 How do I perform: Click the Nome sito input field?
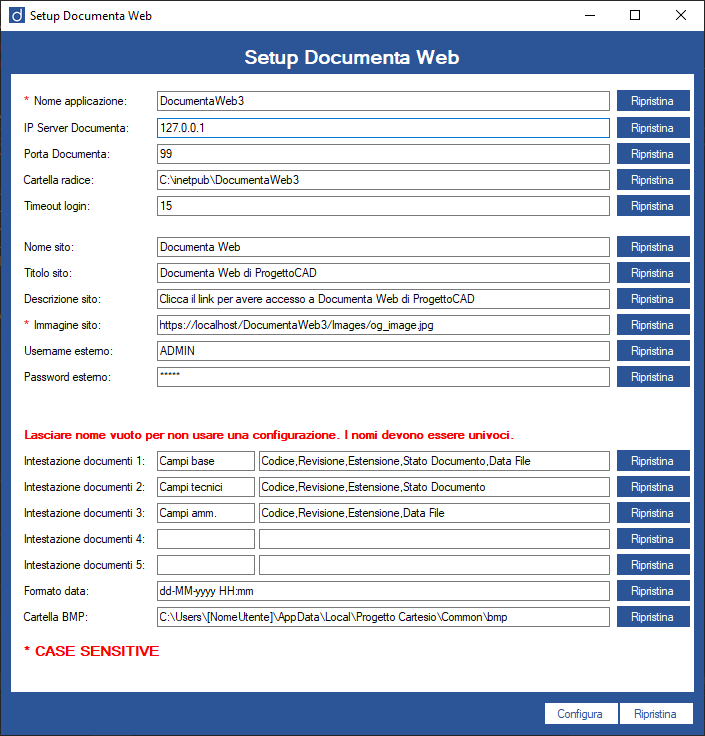click(383, 247)
